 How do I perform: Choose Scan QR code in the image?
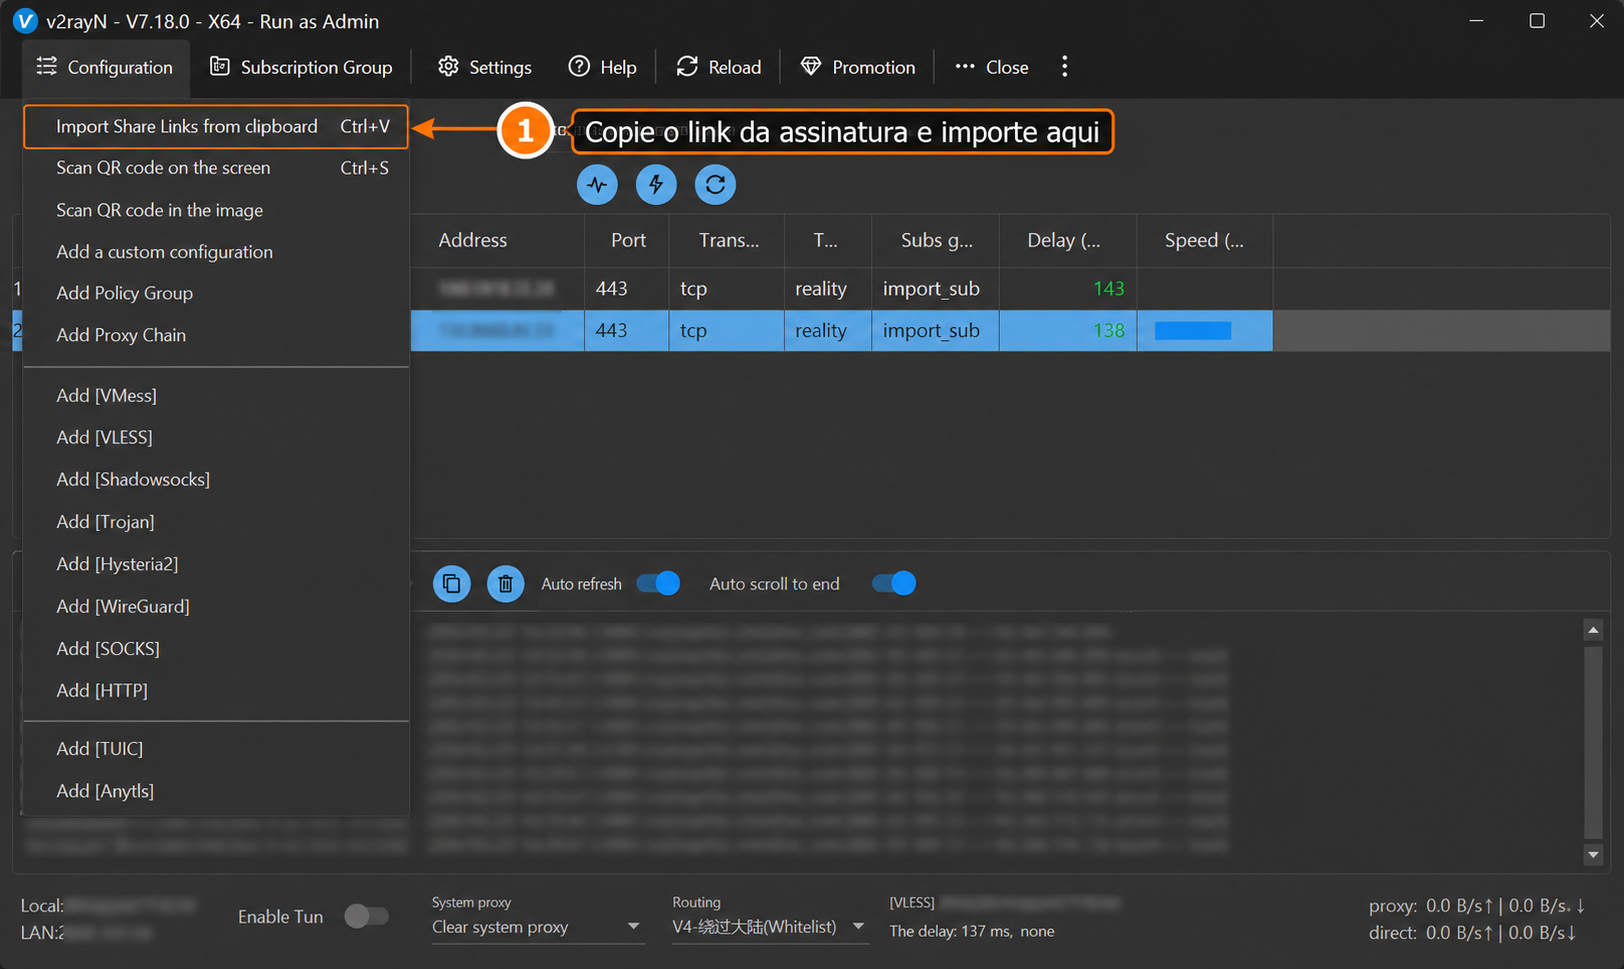[216, 210]
